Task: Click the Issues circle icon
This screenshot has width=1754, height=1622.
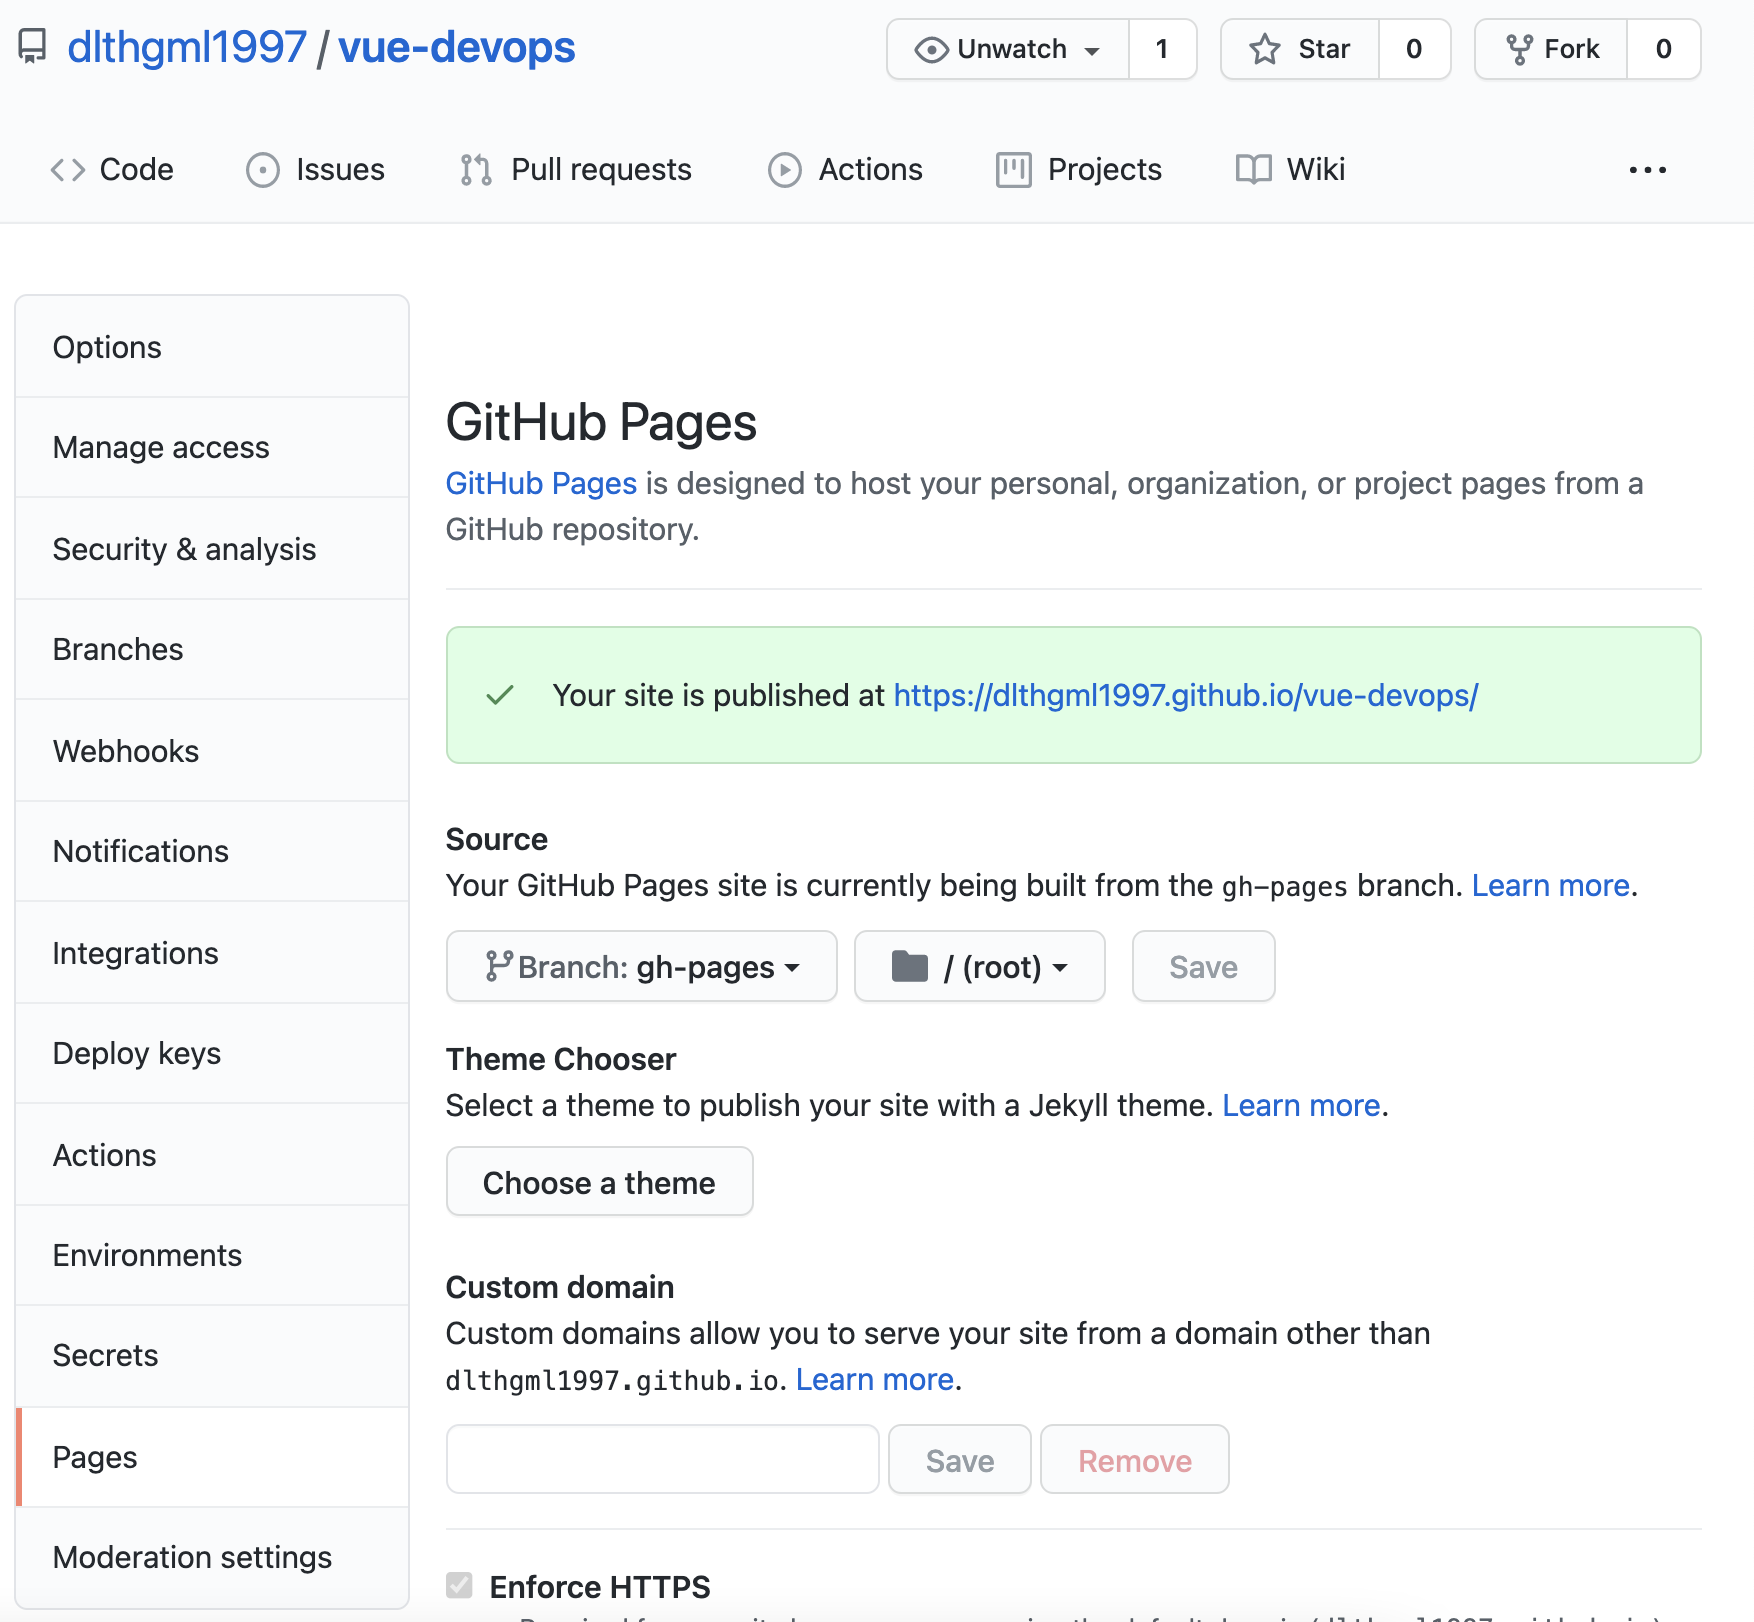Action: (263, 170)
